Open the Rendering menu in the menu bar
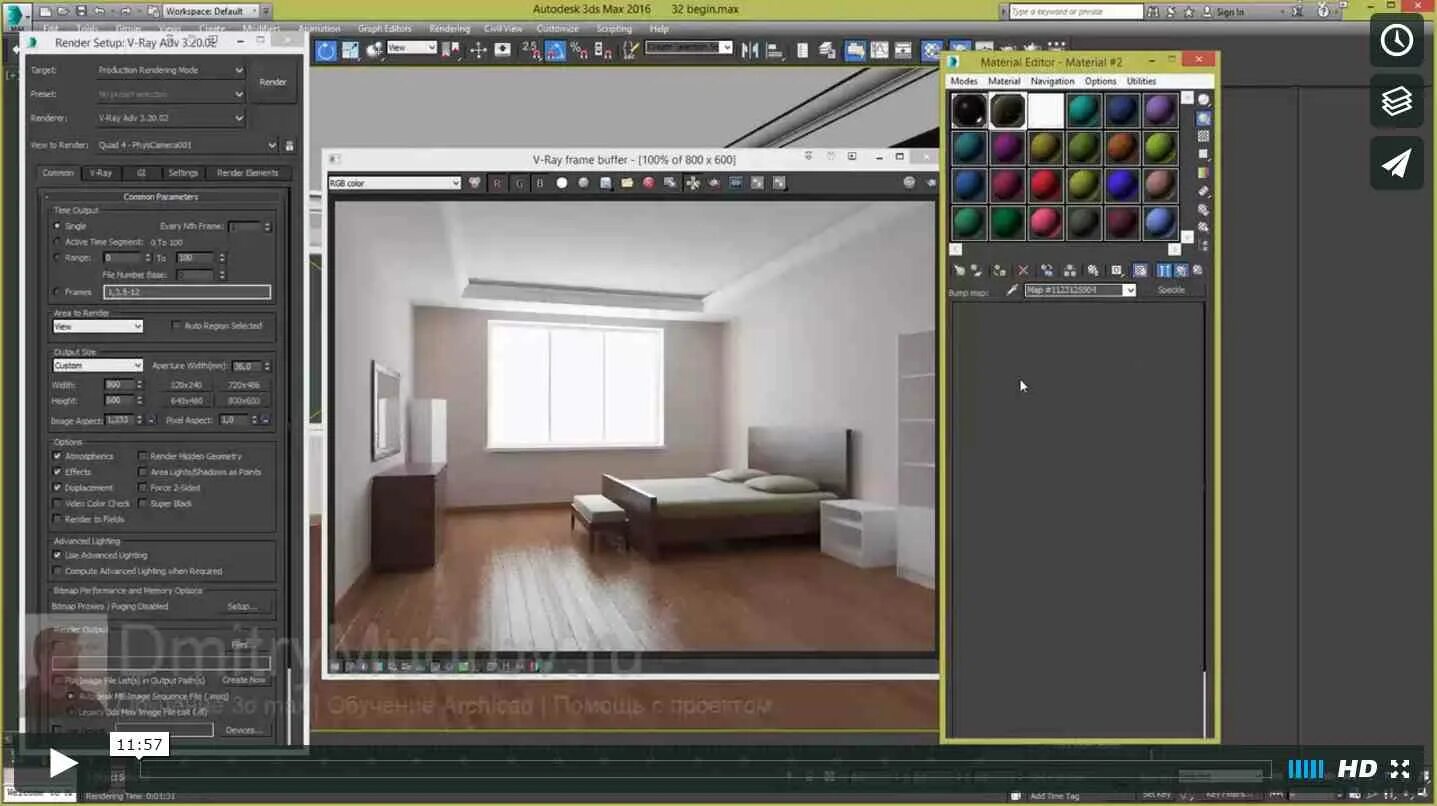The width and height of the screenshot is (1437, 806). pos(449,28)
